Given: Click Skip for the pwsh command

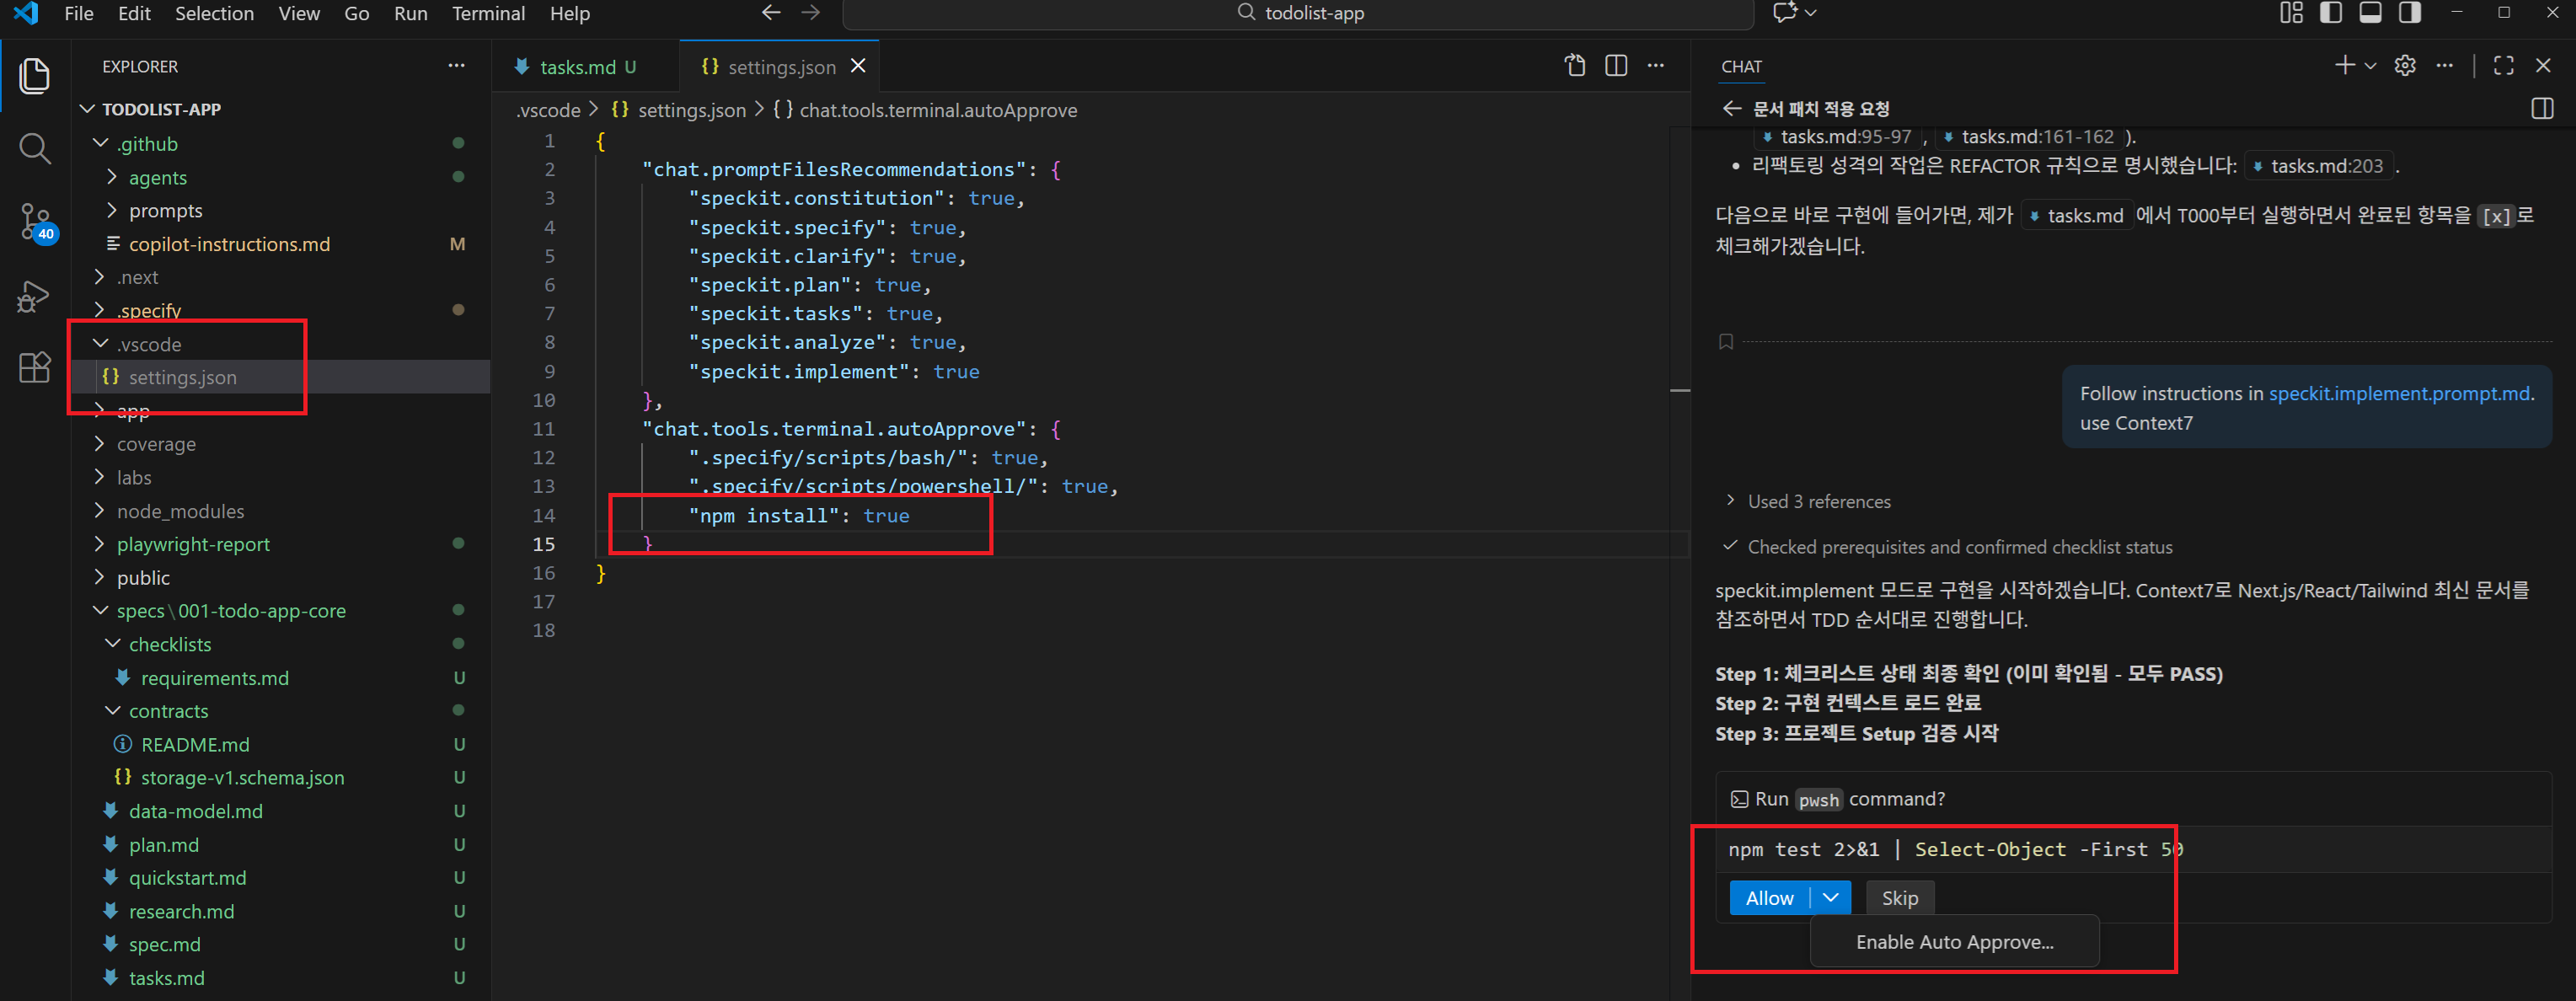Looking at the screenshot, I should (x=1899, y=898).
